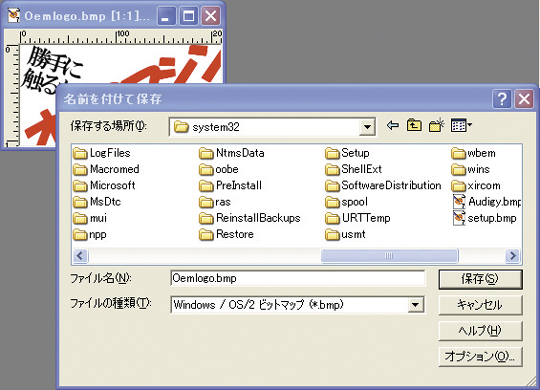The width and height of the screenshot is (540, 390).
Task: Select the Restore folder
Action: point(227,234)
